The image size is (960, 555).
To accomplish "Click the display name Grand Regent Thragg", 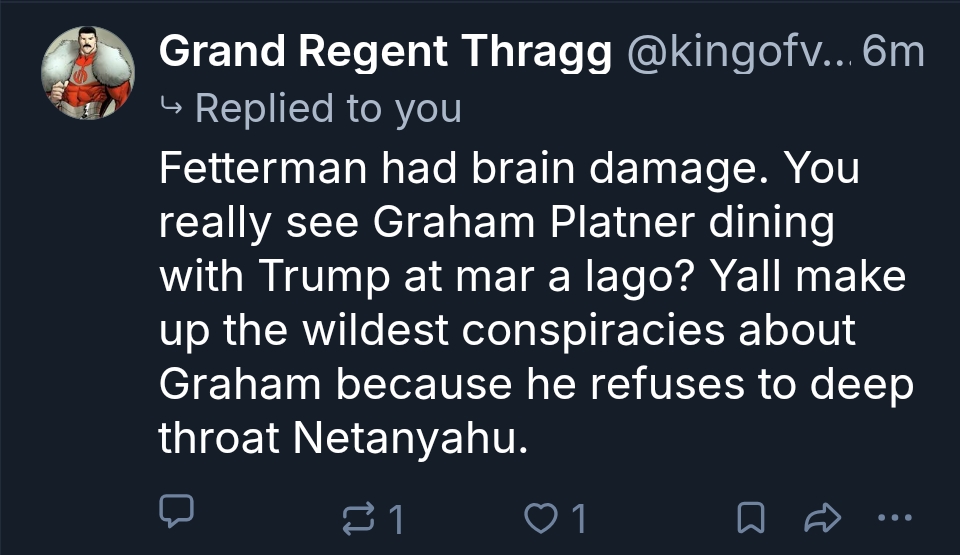I will click(x=386, y=52).
